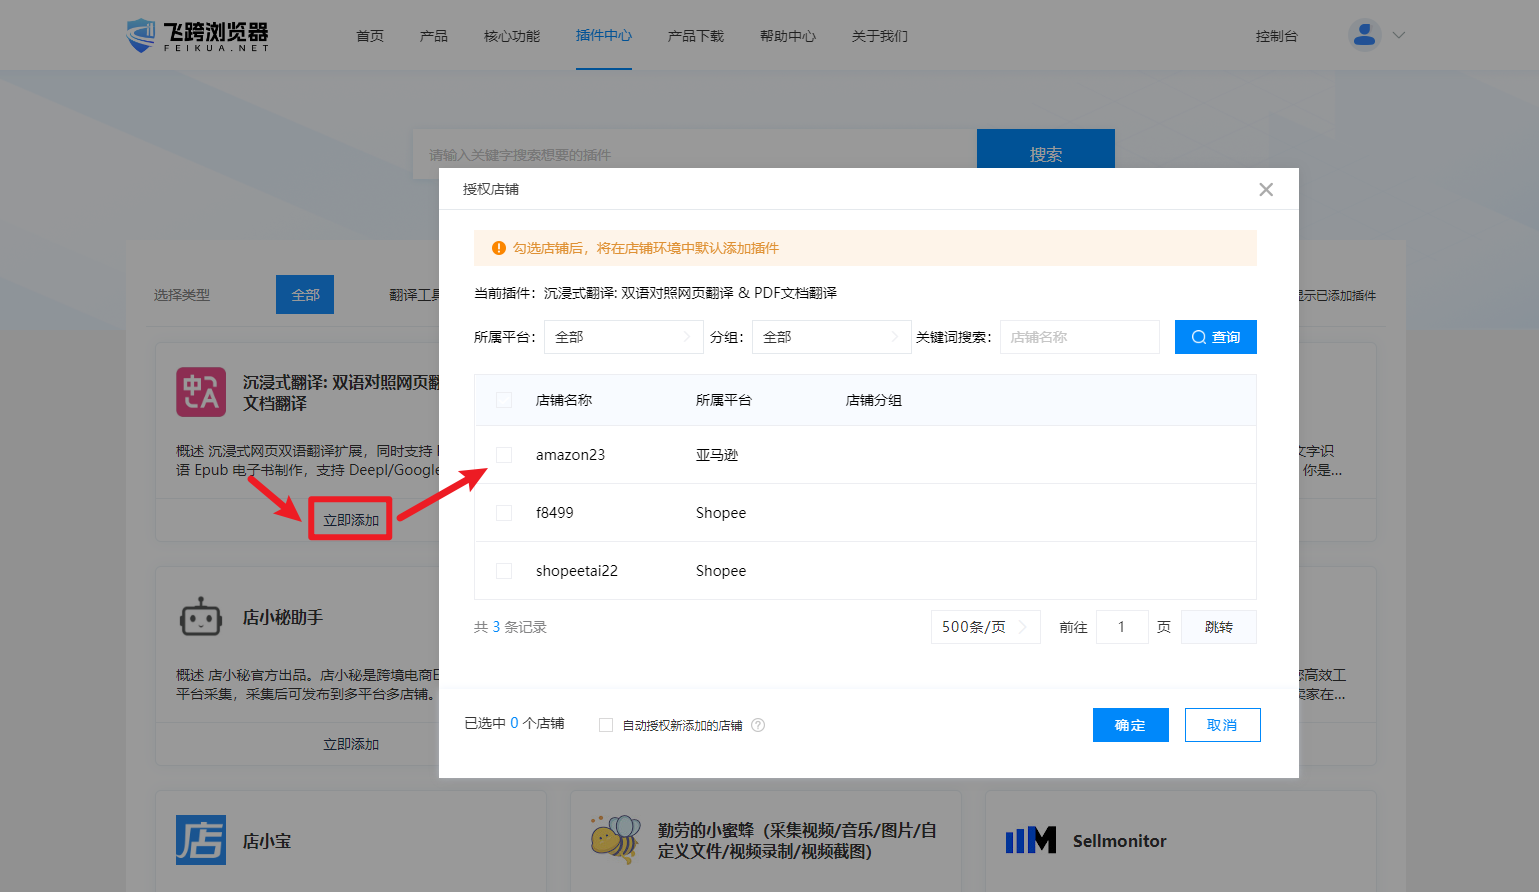Screen dimensions: 1539x892
Task: Open the 所属平台 dropdown
Action: [622, 337]
